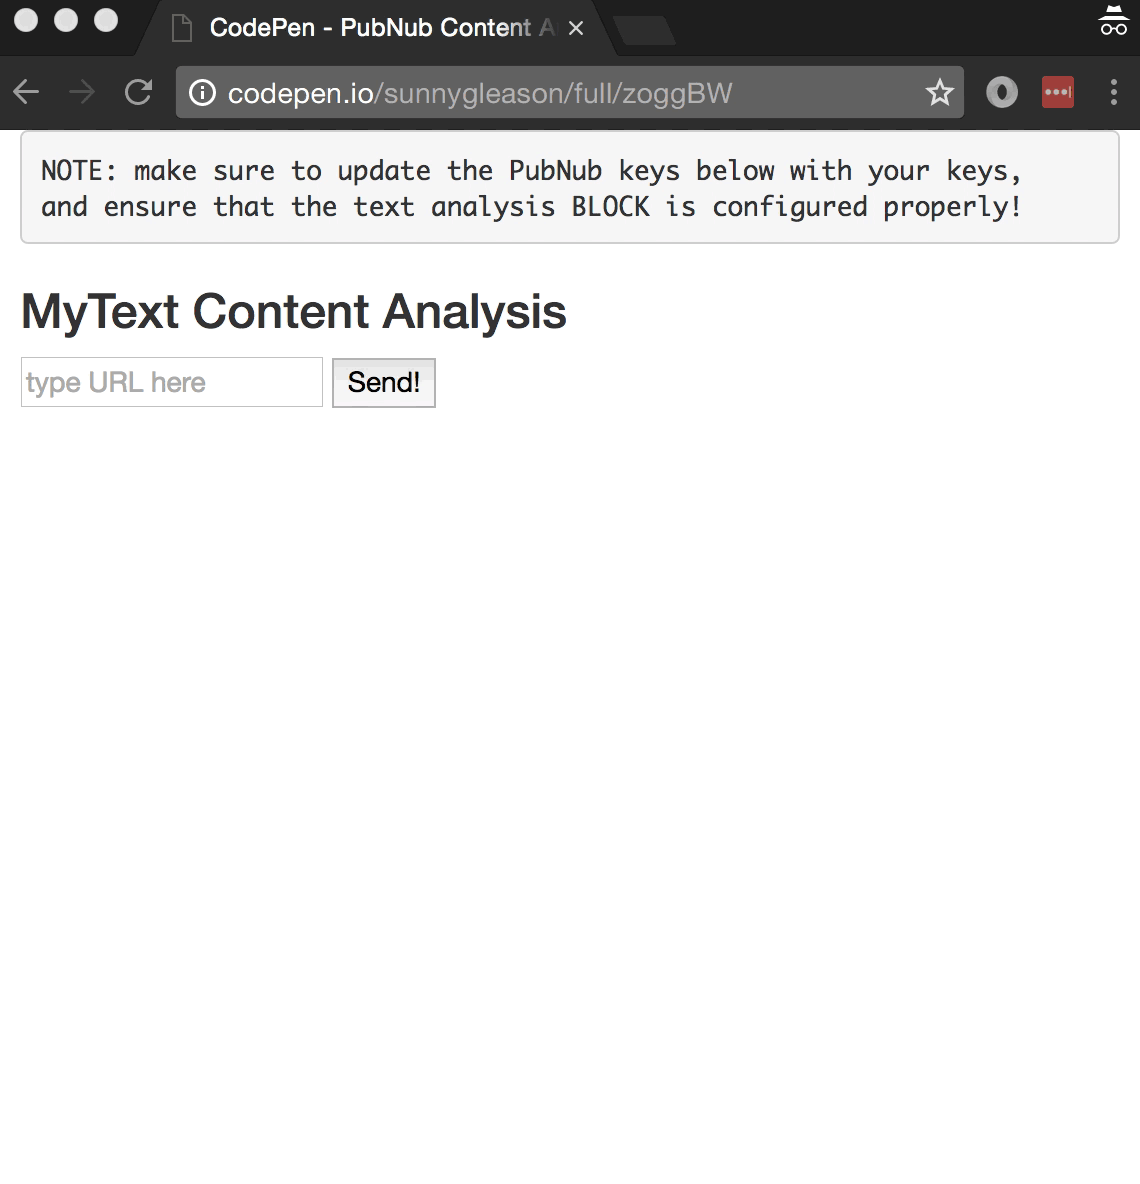Click the incognito mode indicator icon

pyautogui.click(x=1113, y=21)
